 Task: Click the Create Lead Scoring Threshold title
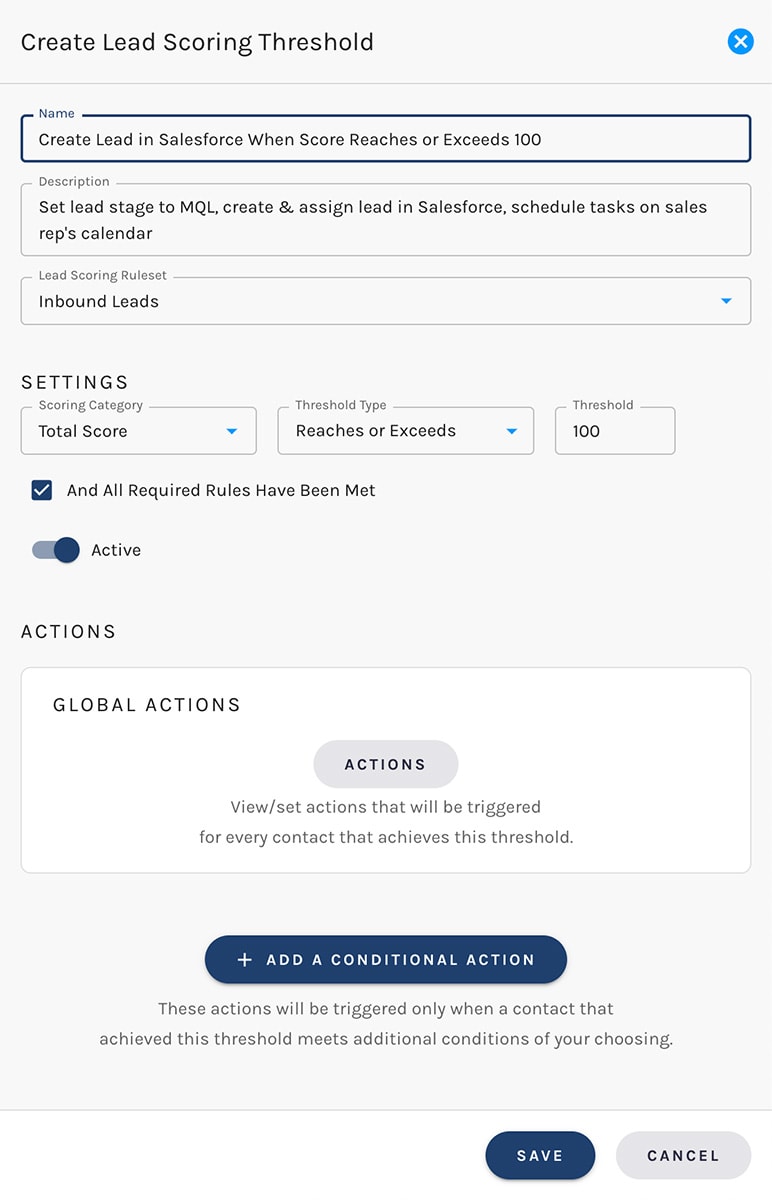tap(197, 42)
